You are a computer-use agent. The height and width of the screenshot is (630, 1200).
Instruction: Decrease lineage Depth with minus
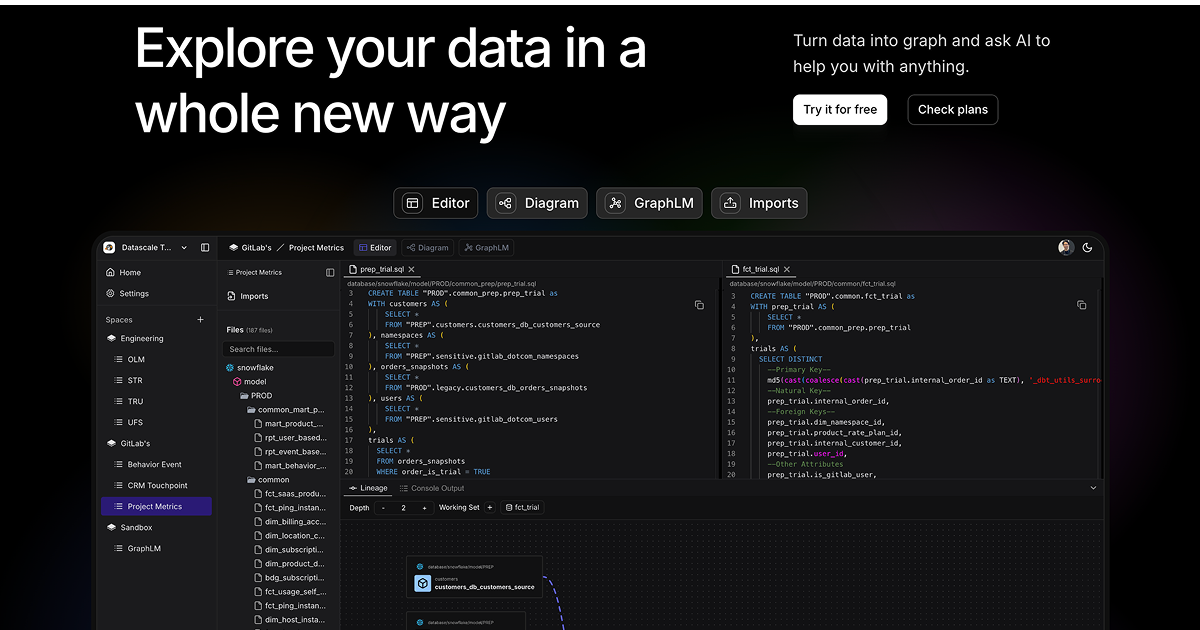coord(383,508)
